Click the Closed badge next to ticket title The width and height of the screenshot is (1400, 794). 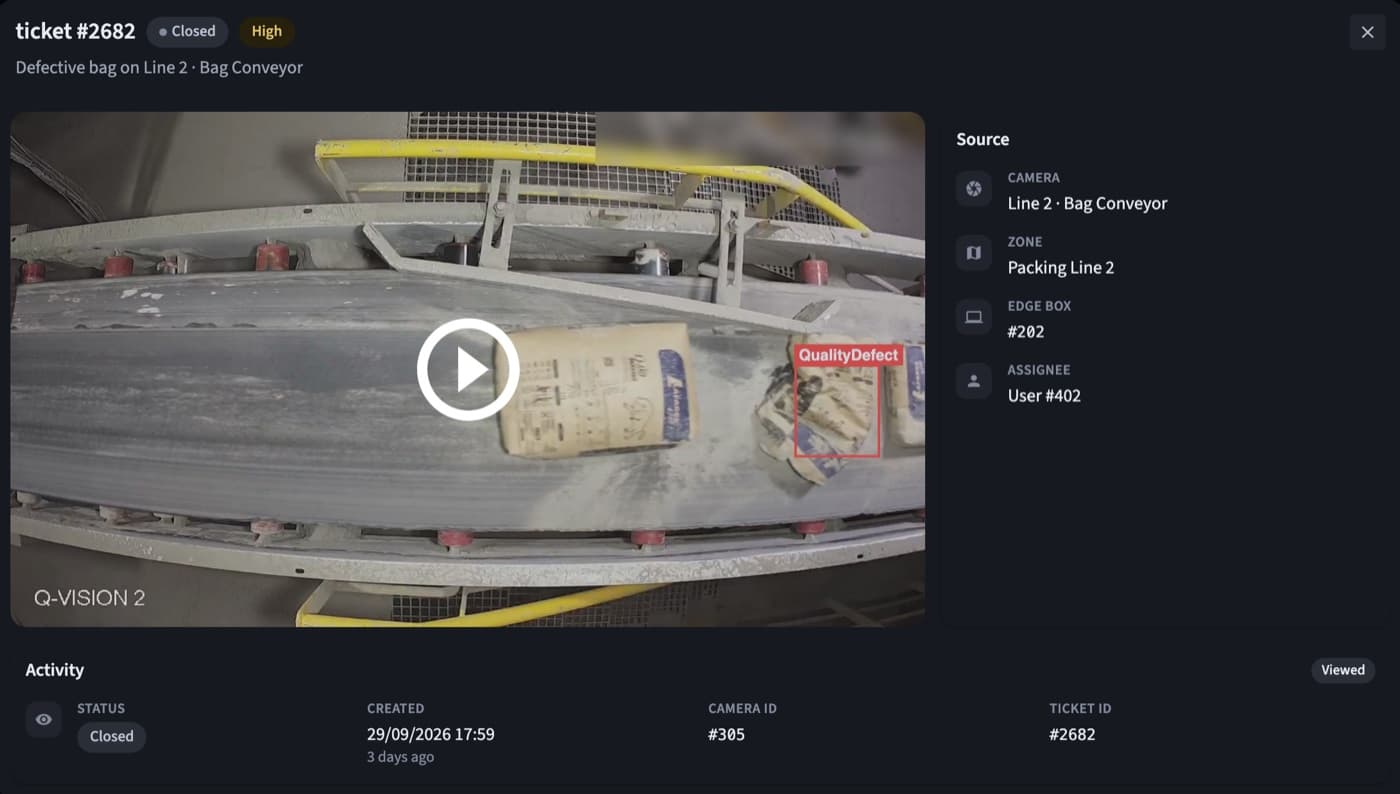(x=187, y=32)
